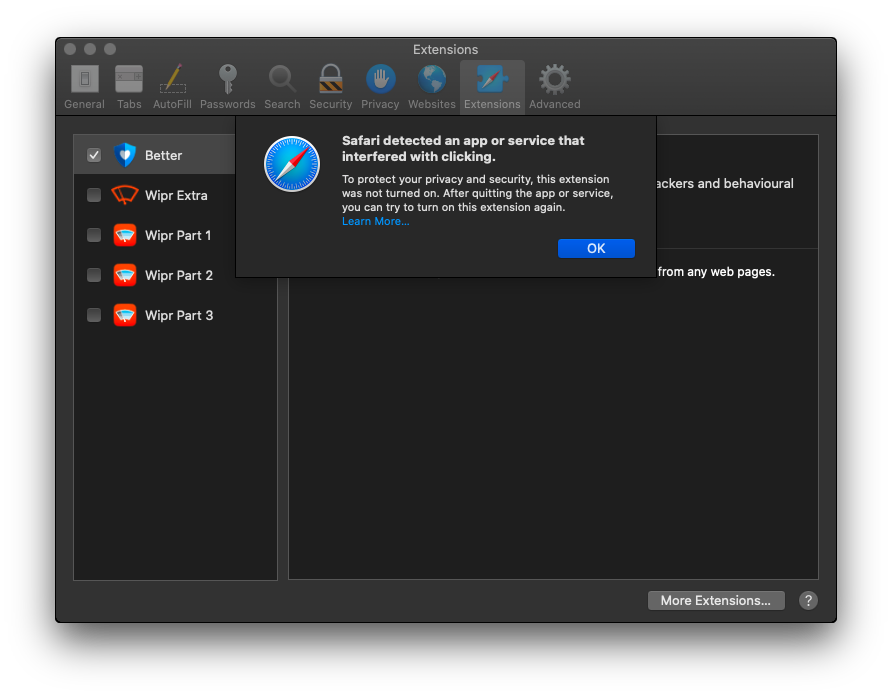This screenshot has width=892, height=696.
Task: Enable the Wipr Extra checkbox
Action: (x=94, y=195)
